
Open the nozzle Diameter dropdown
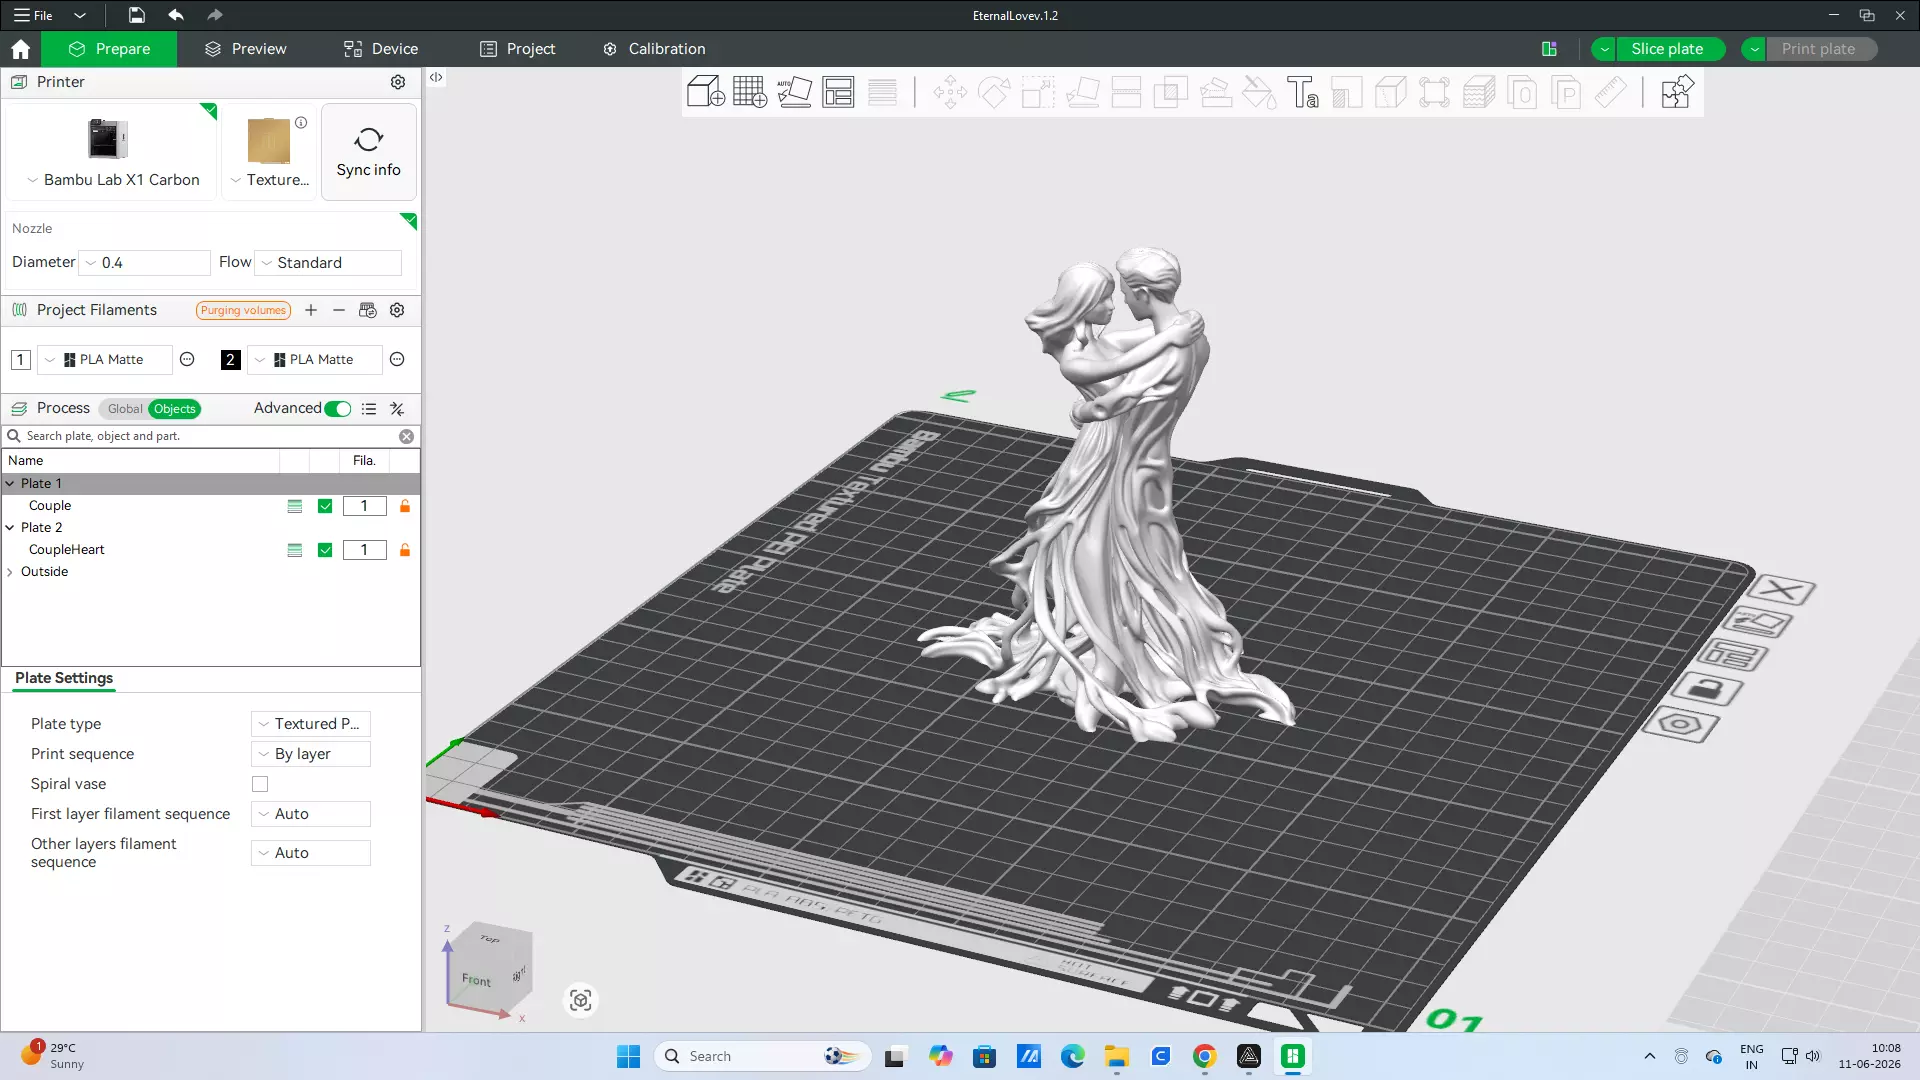click(x=145, y=262)
